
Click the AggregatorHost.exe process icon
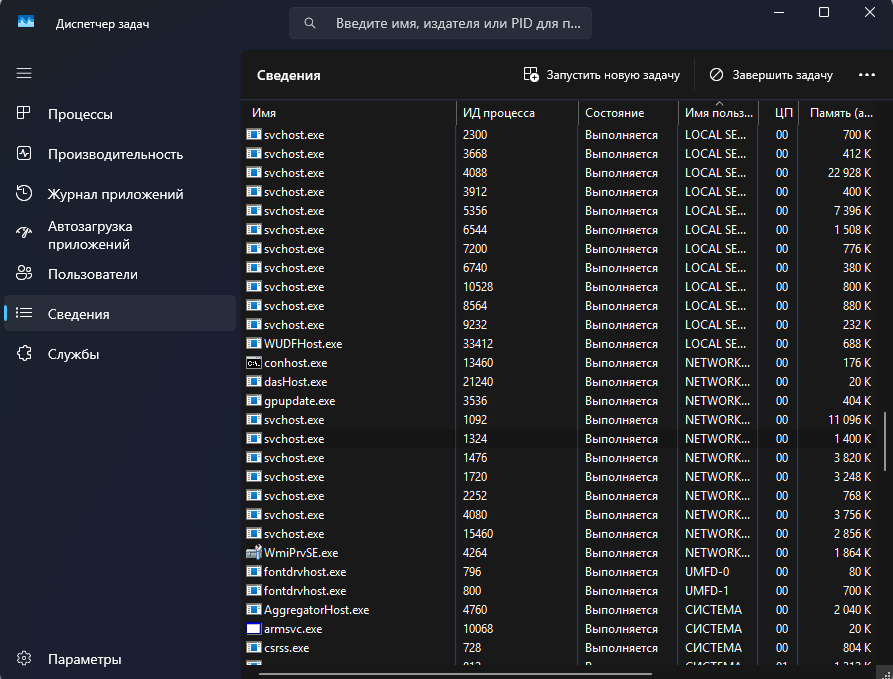(253, 610)
